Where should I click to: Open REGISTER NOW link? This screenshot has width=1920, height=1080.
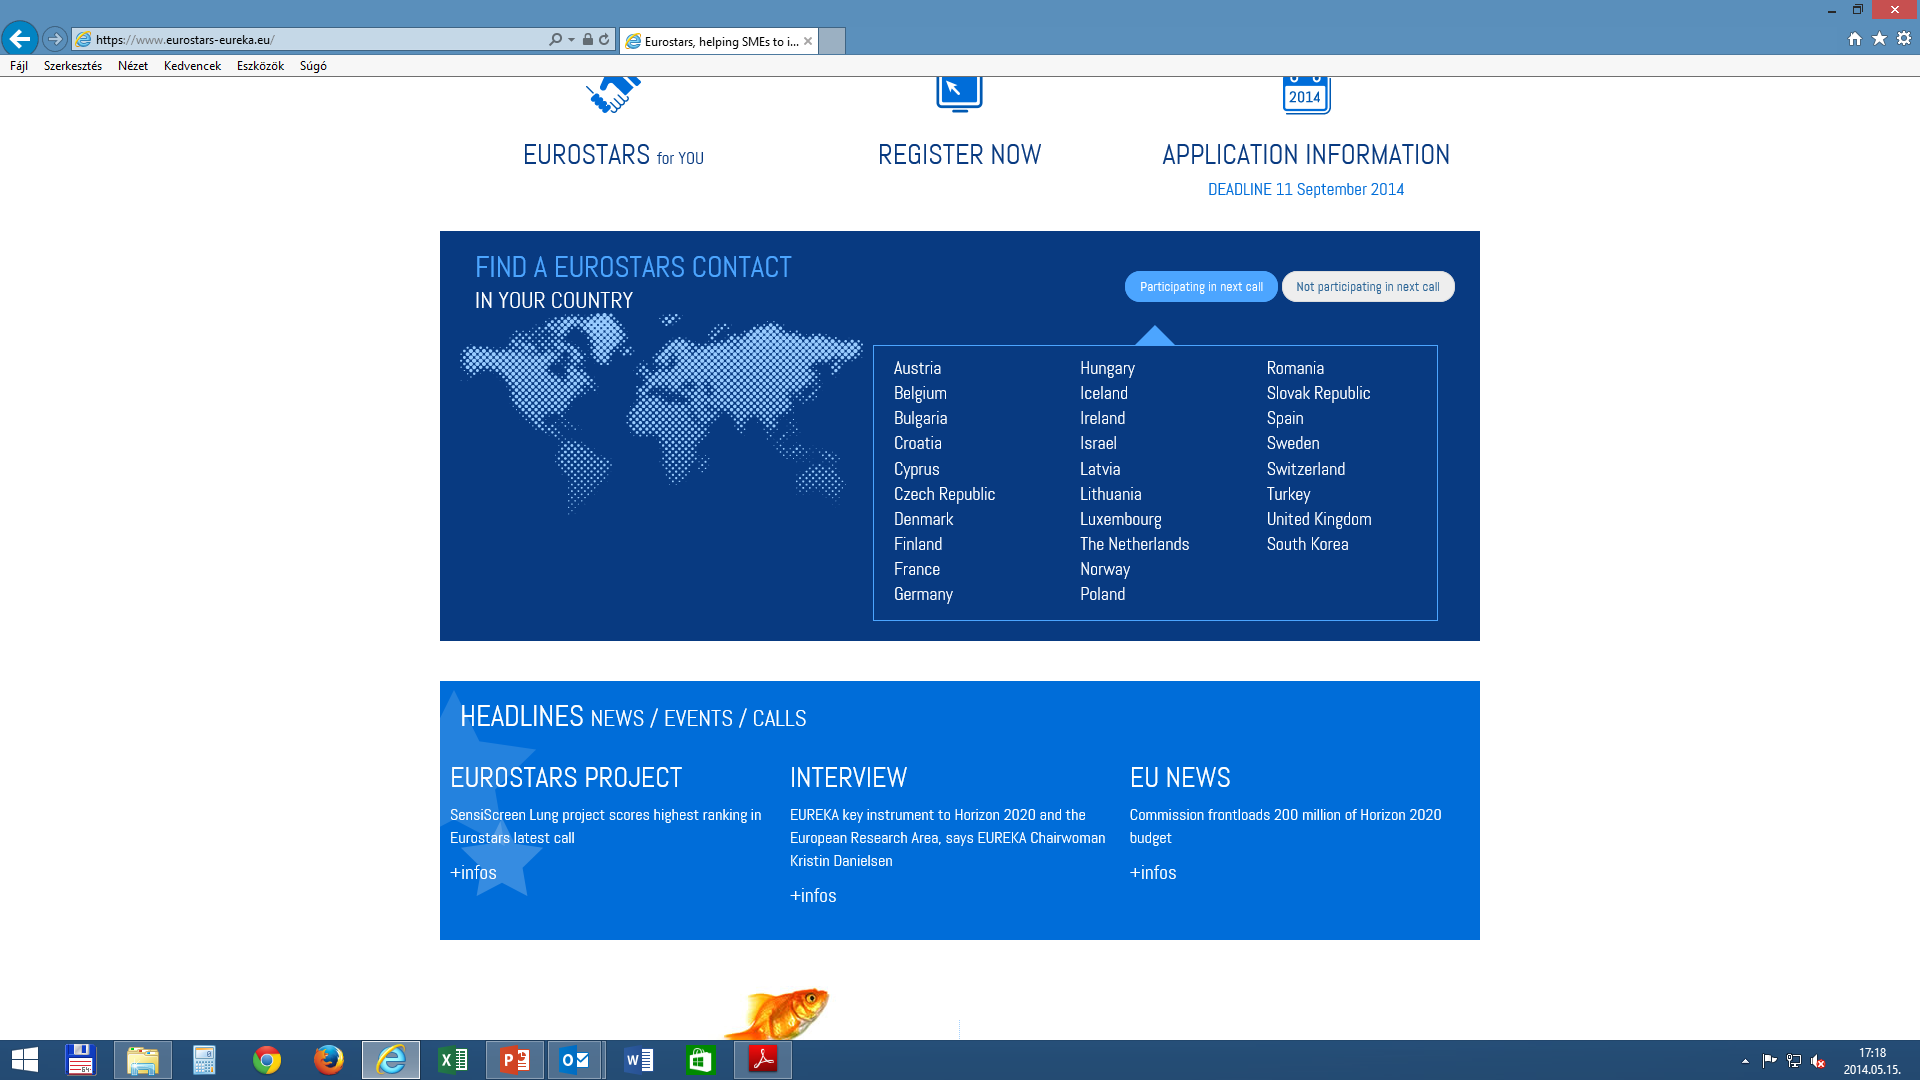tap(960, 155)
